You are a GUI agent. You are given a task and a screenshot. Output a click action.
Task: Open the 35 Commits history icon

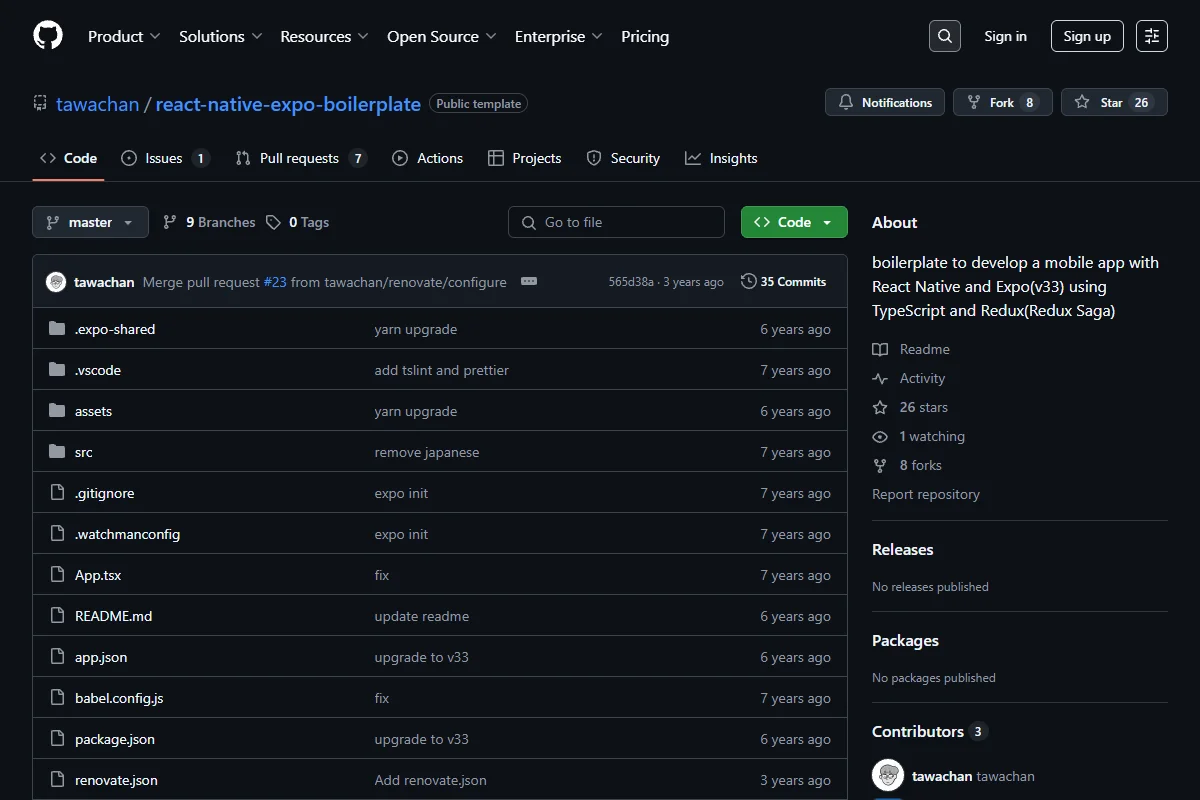[748, 282]
